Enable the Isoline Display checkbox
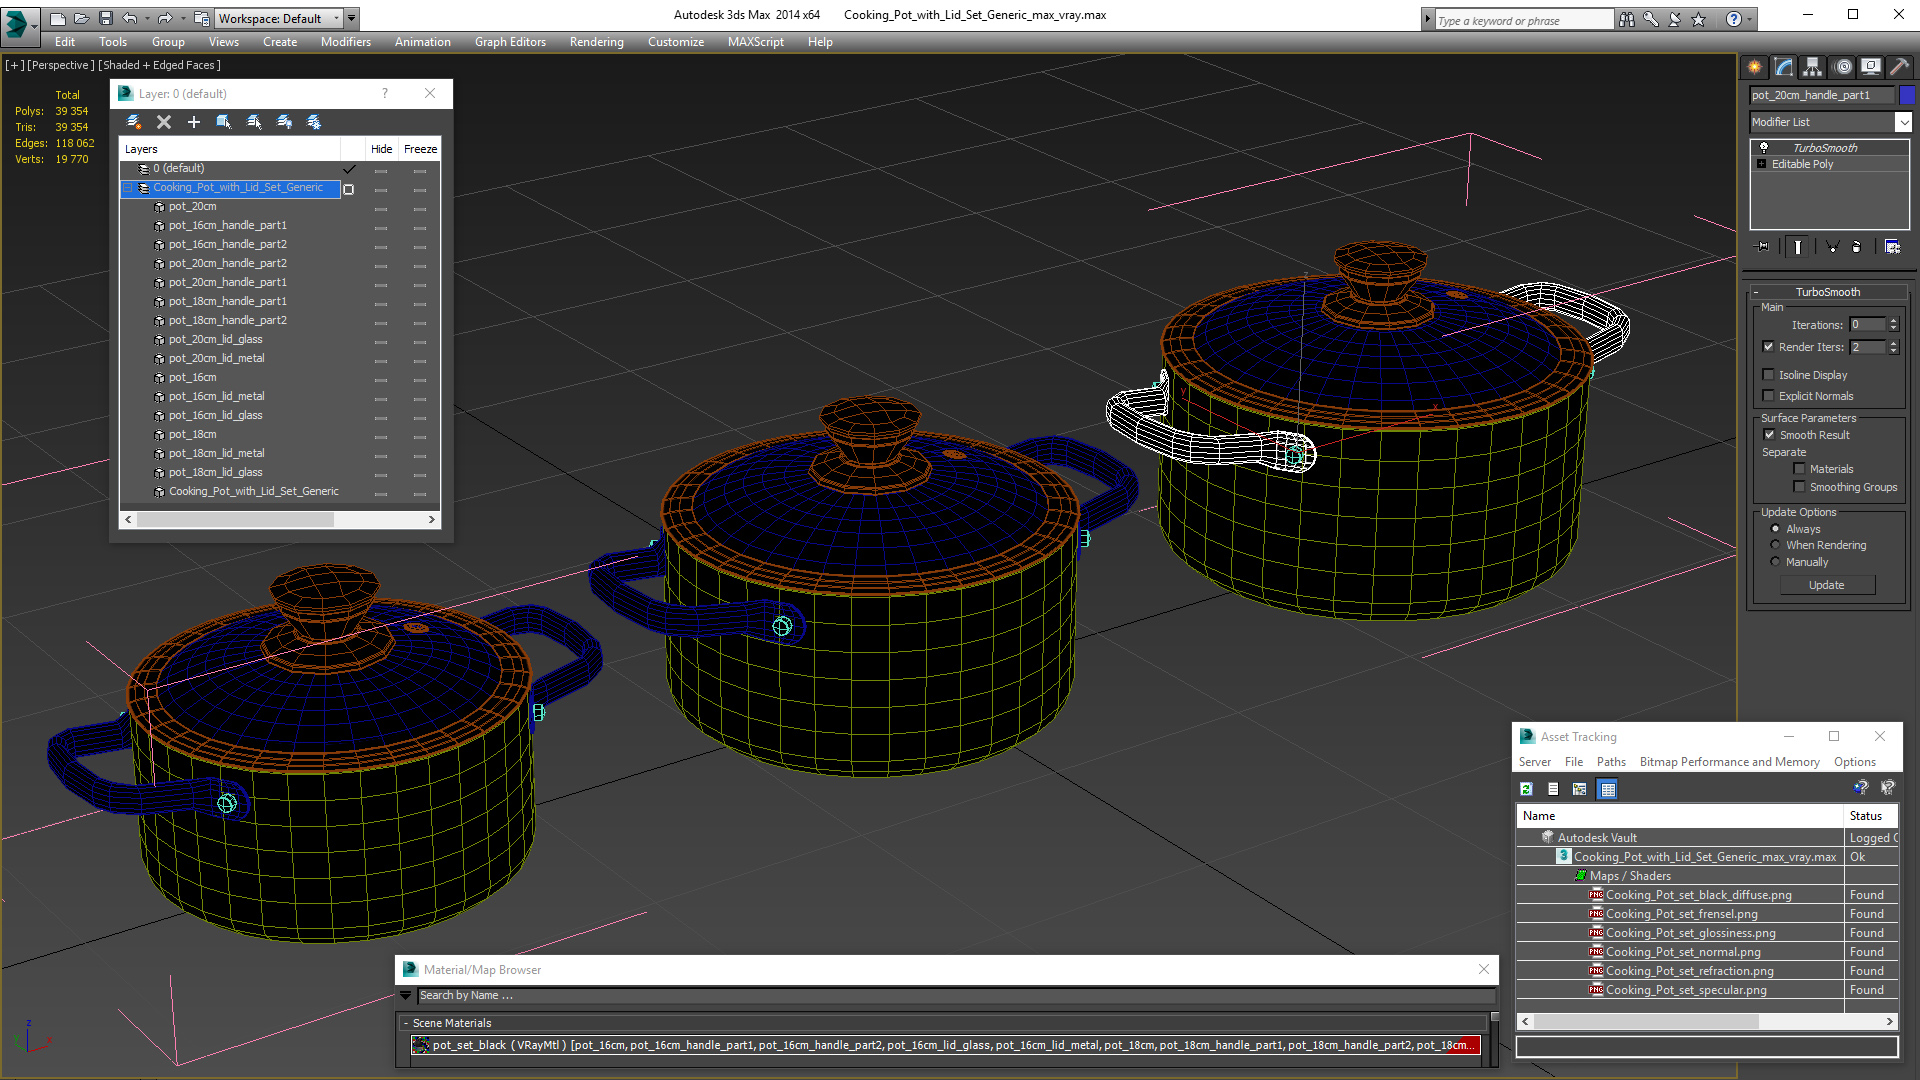Screen dimensions: 1920x1080 pos(1768,375)
